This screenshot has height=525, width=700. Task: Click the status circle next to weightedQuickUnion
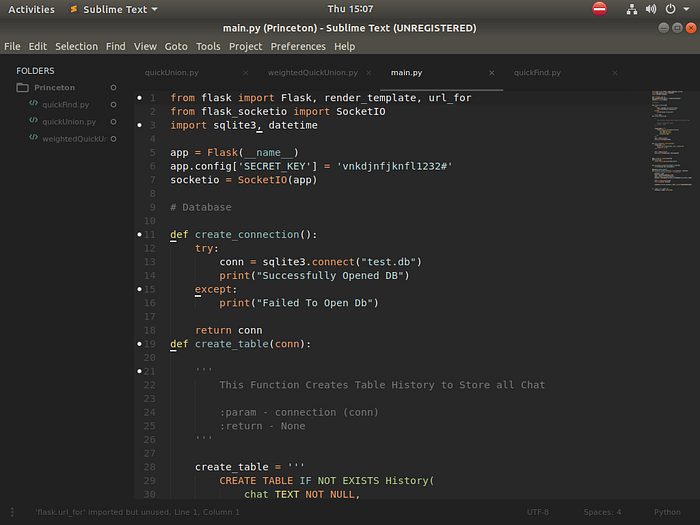(113, 139)
